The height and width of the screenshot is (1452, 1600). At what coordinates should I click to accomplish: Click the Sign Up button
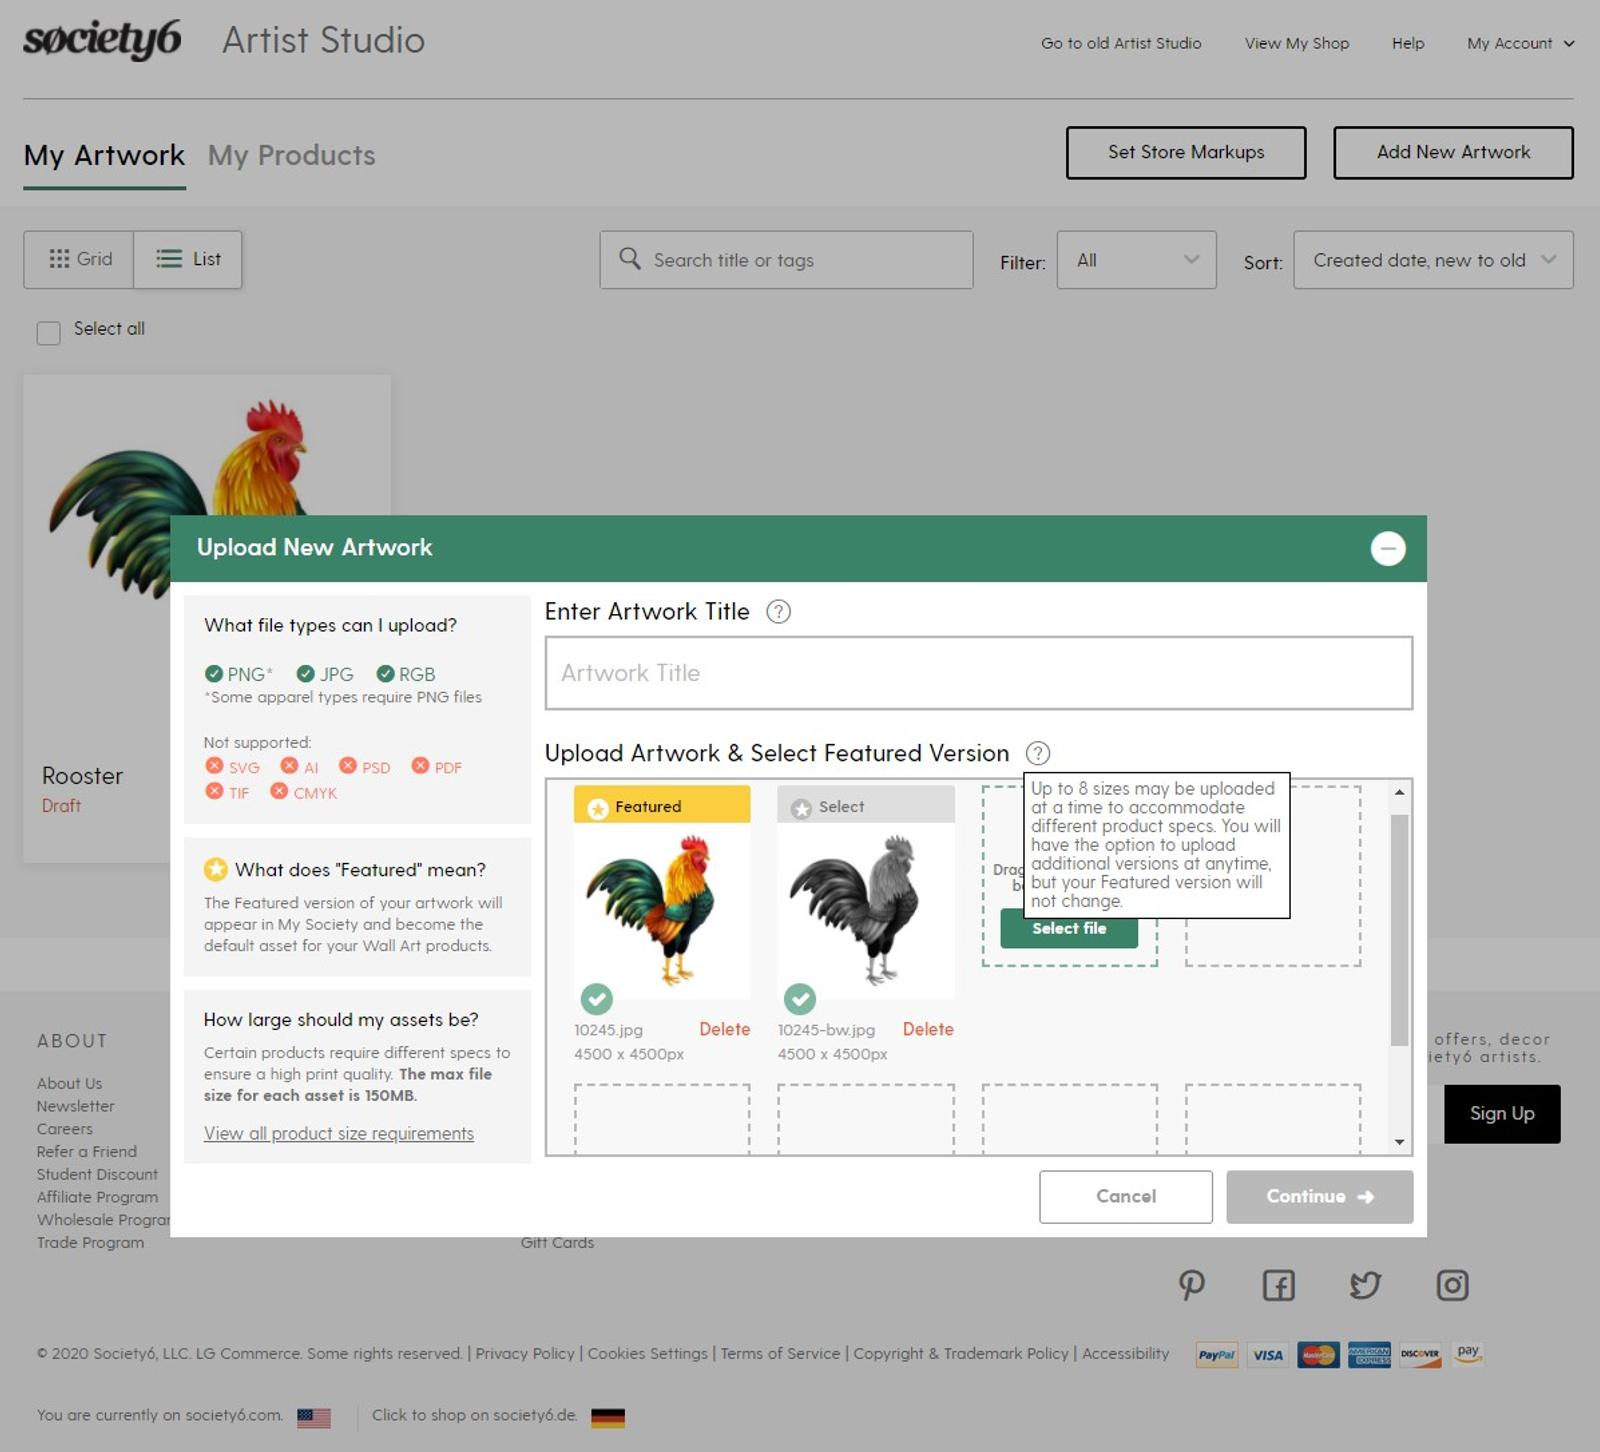pyautogui.click(x=1502, y=1113)
